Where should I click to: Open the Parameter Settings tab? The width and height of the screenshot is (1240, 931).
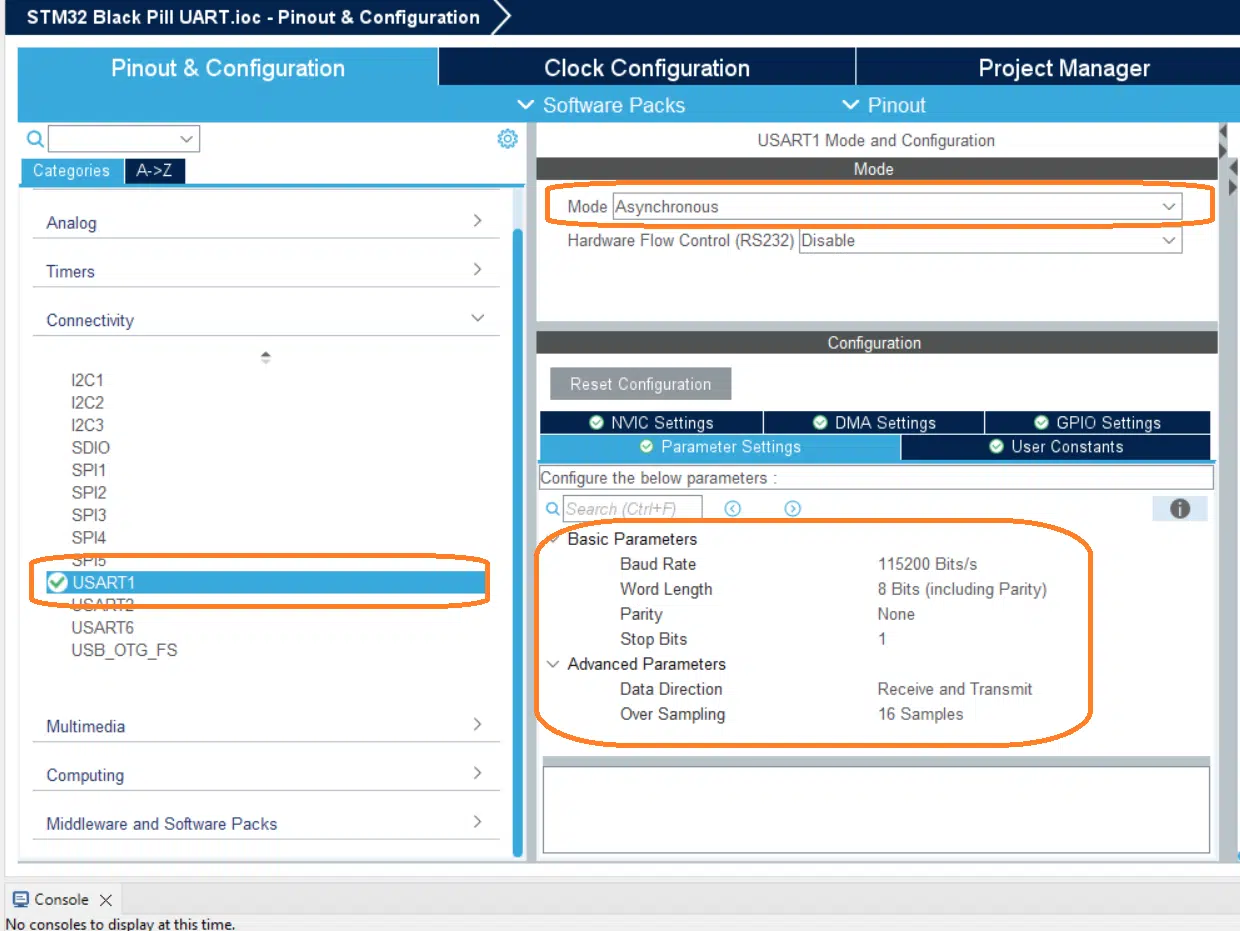click(x=720, y=447)
